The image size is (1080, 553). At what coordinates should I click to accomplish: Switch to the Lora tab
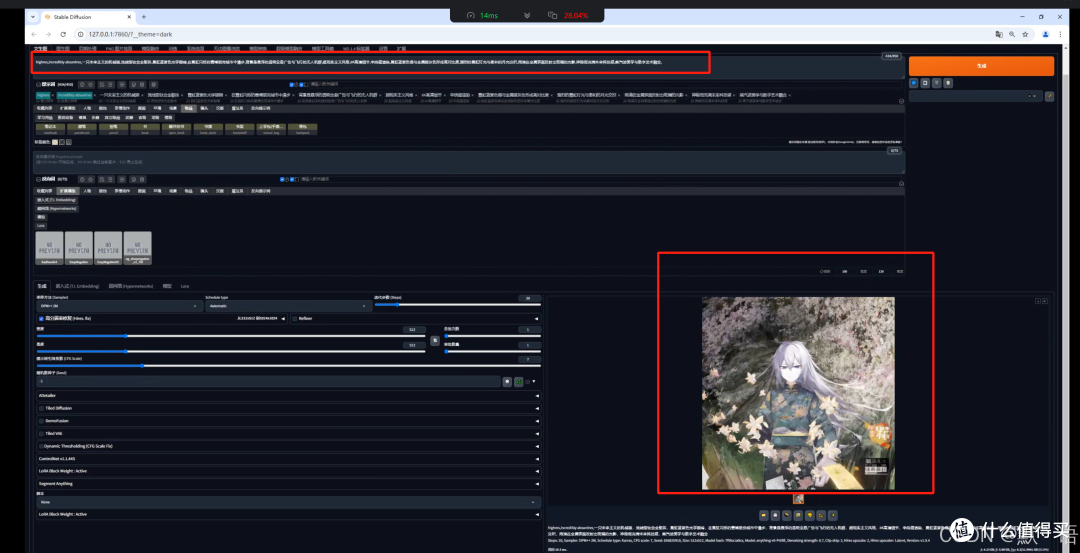[x=185, y=285]
